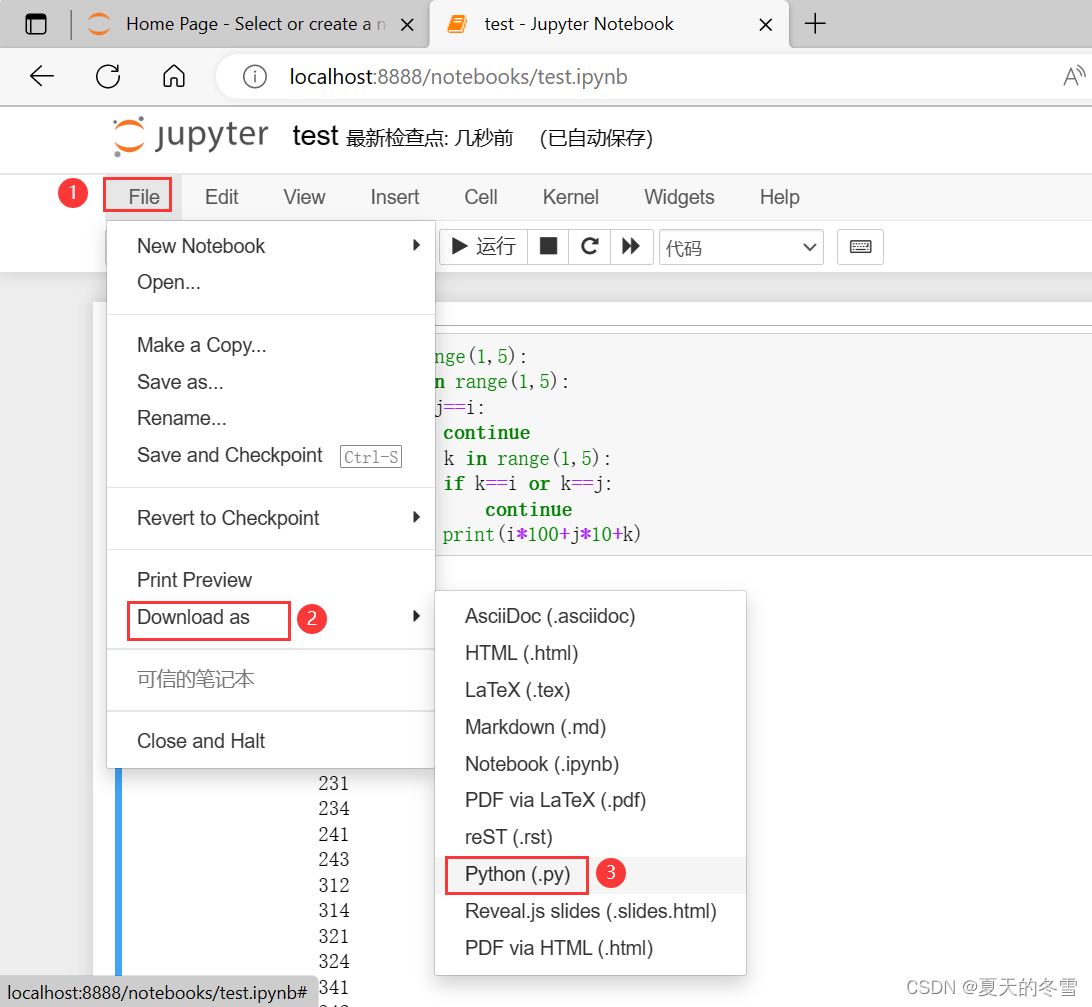The width and height of the screenshot is (1092, 1007).
Task: Choose Save as...
Action: click(271, 382)
